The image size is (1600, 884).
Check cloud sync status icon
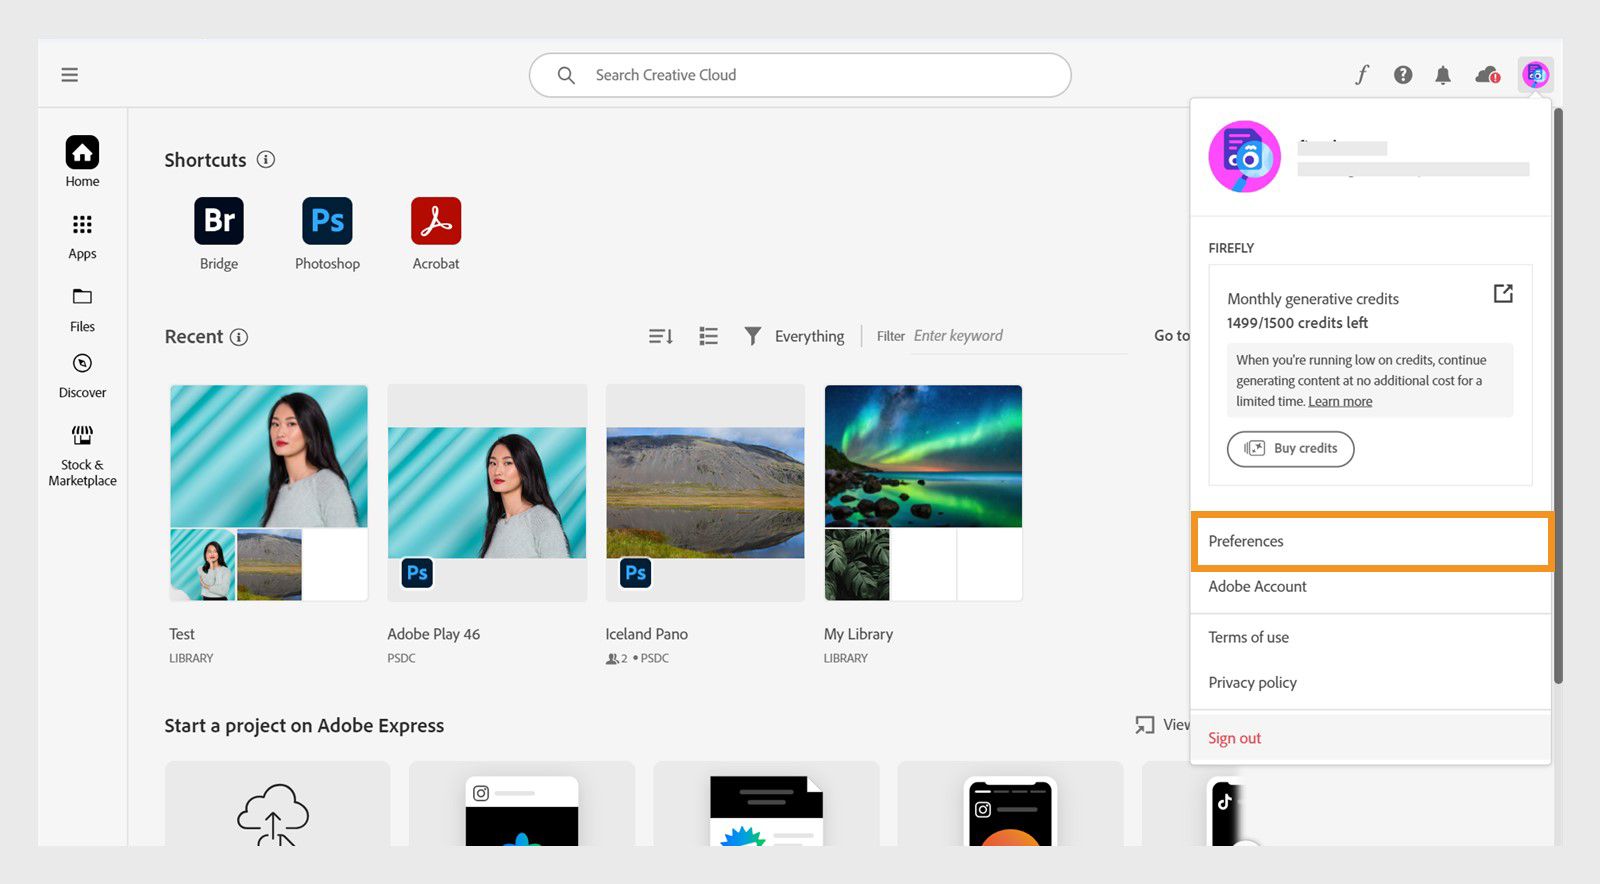[1488, 75]
